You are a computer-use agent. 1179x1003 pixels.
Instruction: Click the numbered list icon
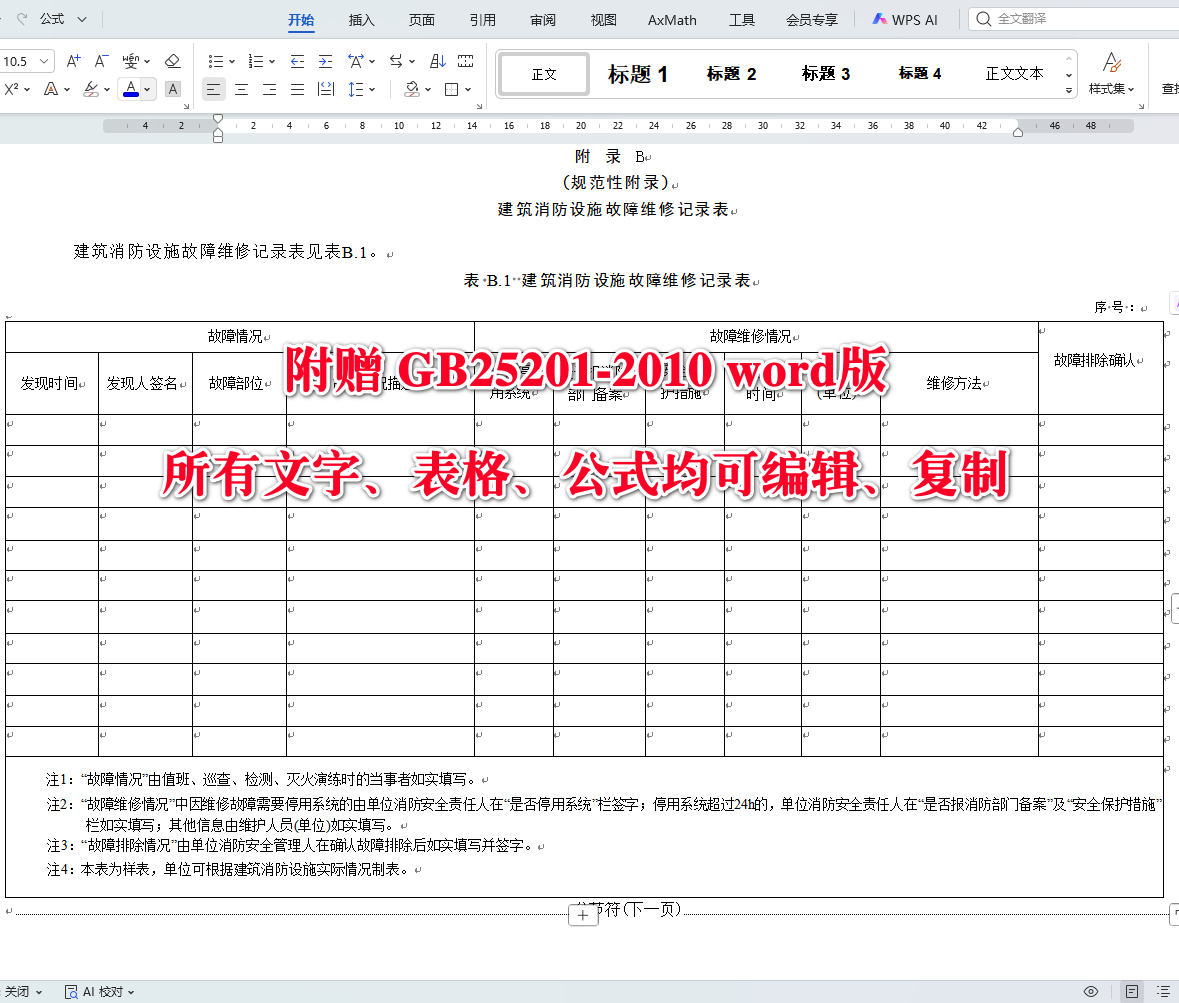pos(255,60)
